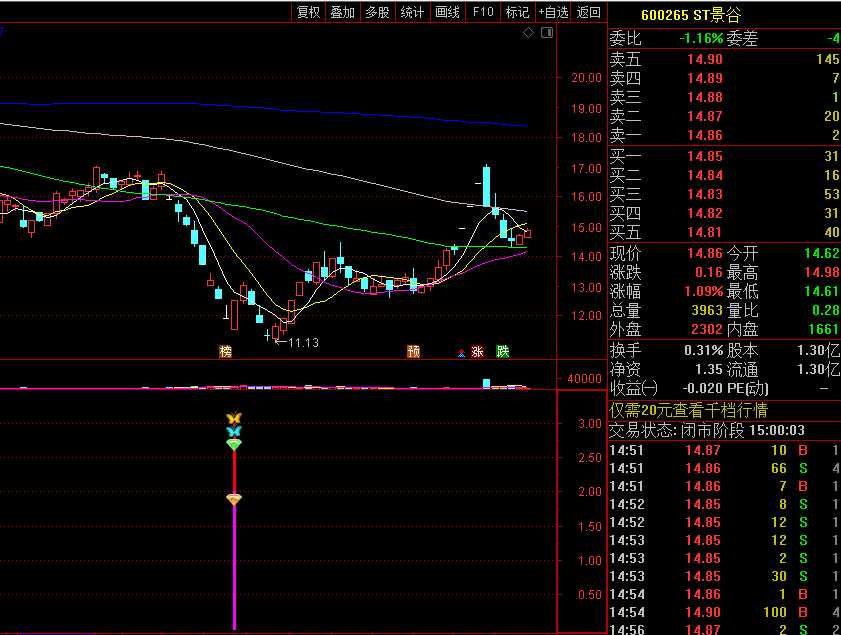
Task: Click the 复权 toolbar button
Action: coord(308,12)
